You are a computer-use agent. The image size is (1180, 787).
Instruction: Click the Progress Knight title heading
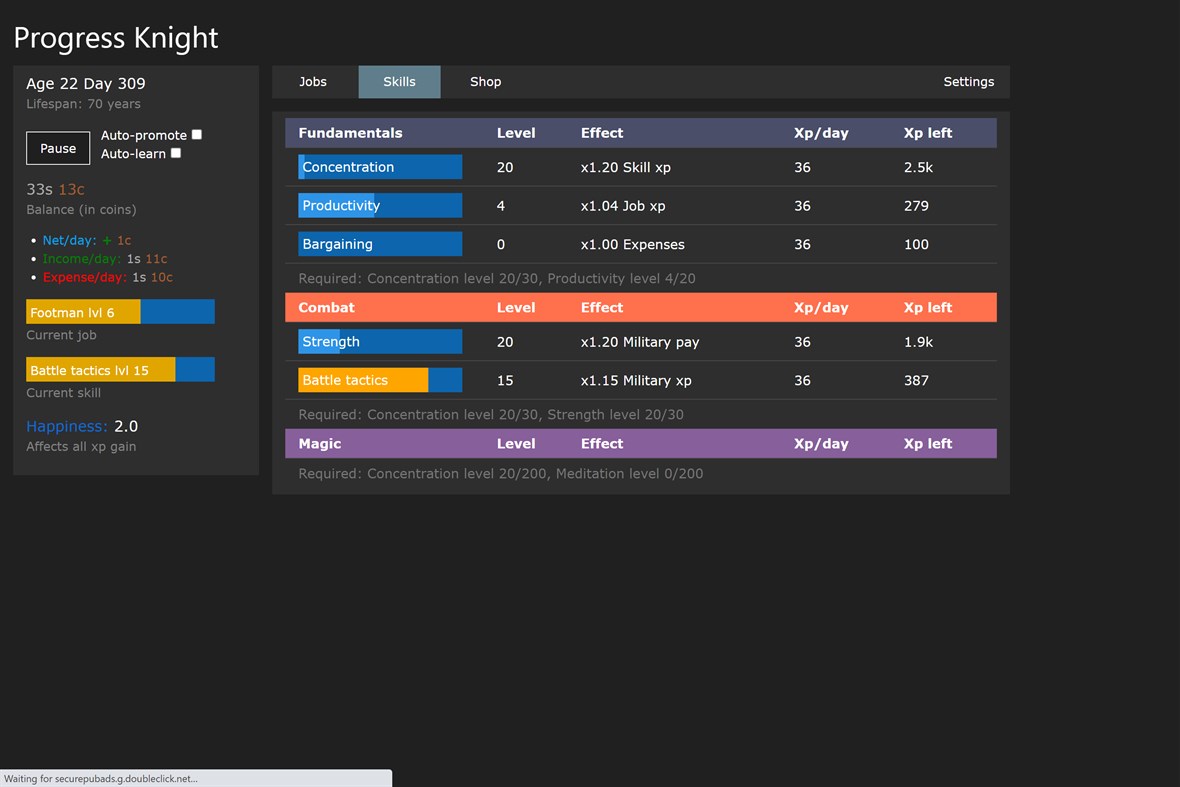(x=115, y=38)
